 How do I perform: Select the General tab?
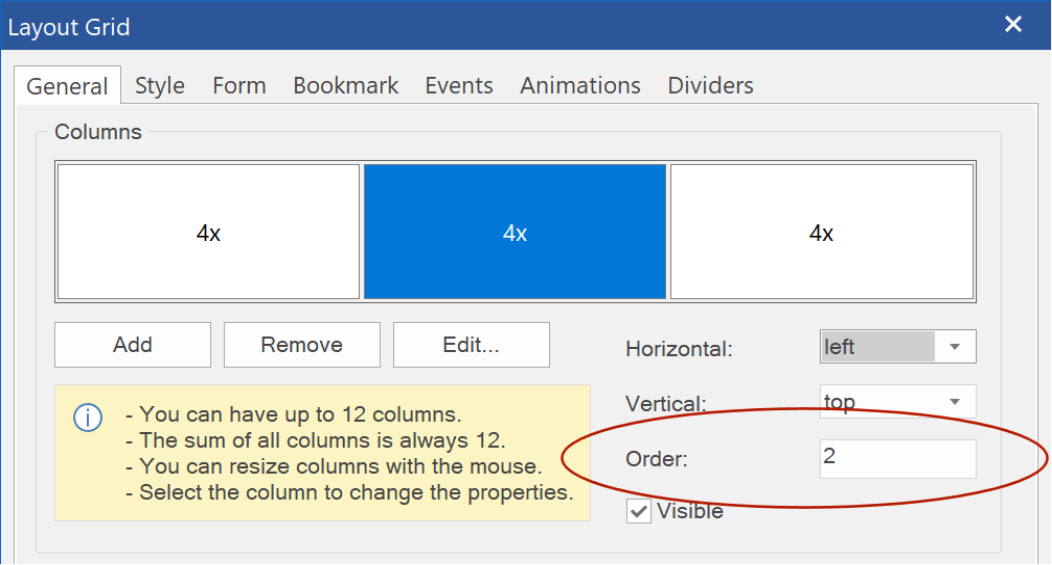tap(67, 86)
